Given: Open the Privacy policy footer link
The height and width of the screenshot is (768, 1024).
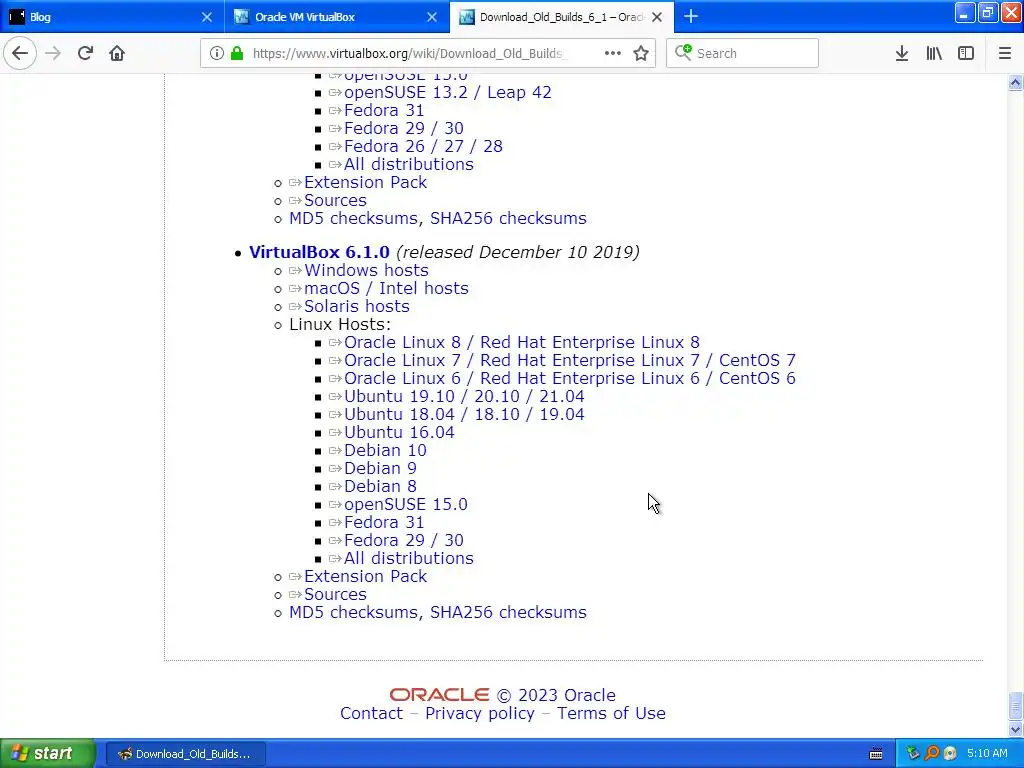Looking at the screenshot, I should pyautogui.click(x=480, y=713).
